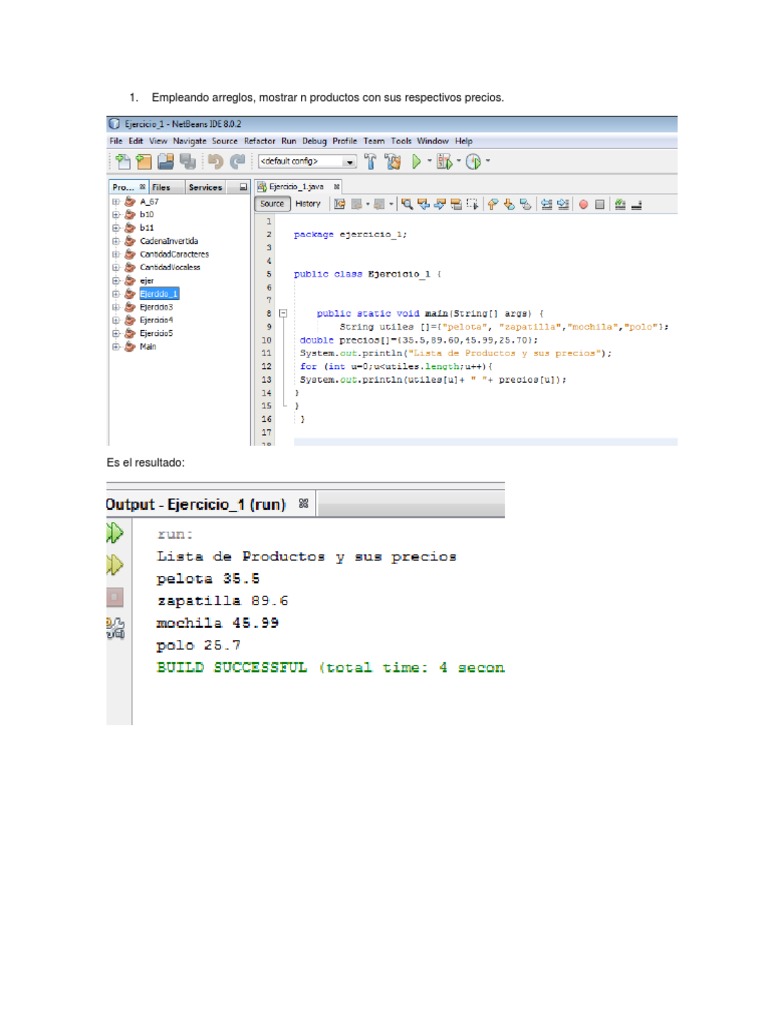Screen dimensions: 768x1024
Task: Select the Main project in tree
Action: (148, 347)
